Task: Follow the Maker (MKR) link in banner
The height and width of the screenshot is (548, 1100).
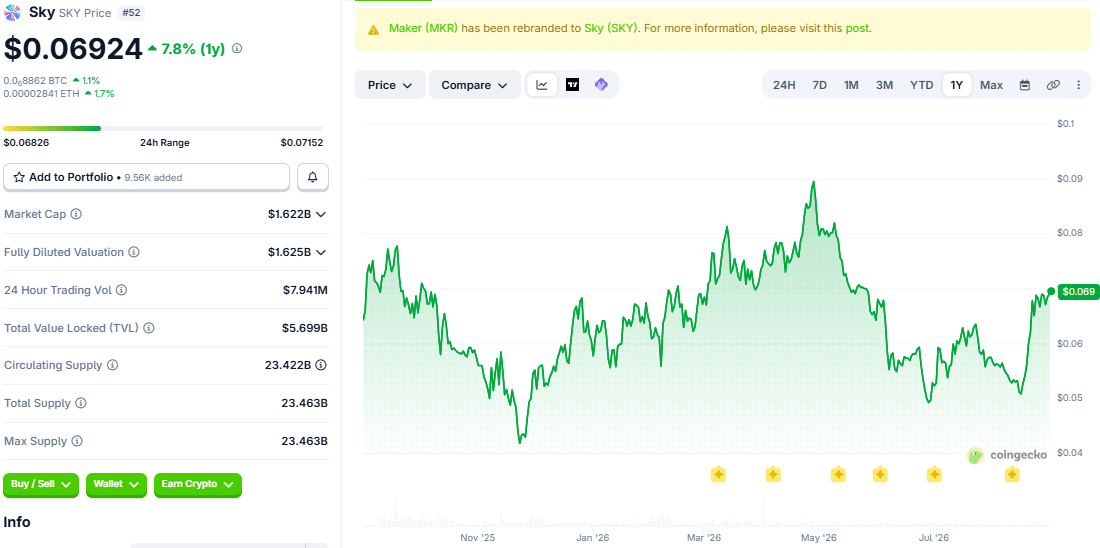Action: [x=424, y=29]
